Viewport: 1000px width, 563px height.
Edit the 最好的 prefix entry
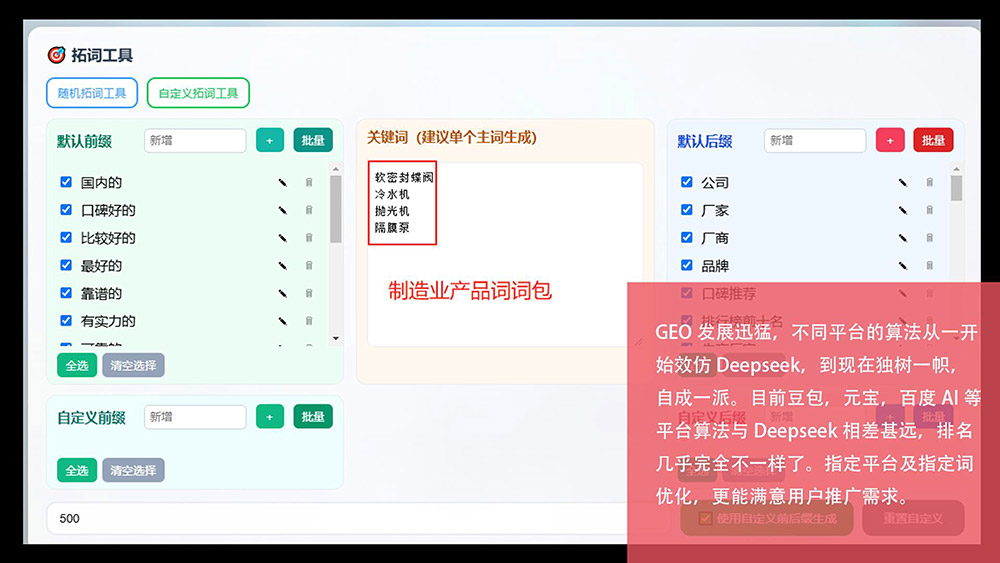point(283,265)
